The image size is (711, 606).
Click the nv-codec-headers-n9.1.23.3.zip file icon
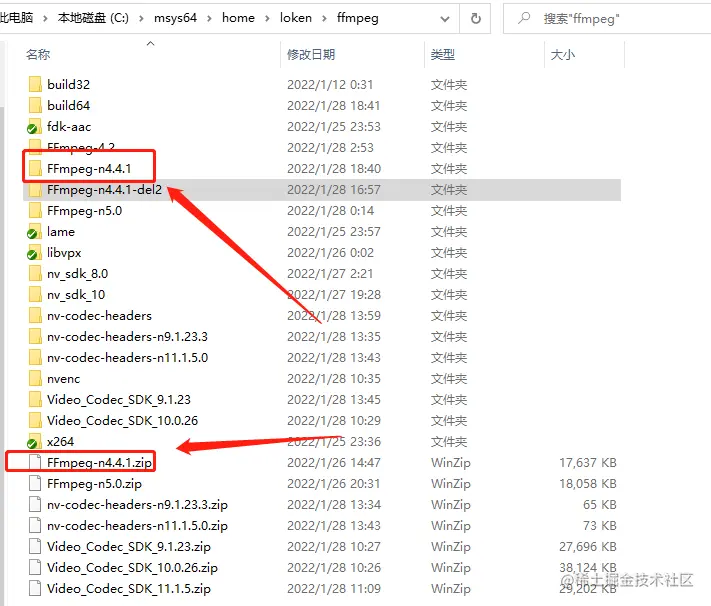(35, 504)
